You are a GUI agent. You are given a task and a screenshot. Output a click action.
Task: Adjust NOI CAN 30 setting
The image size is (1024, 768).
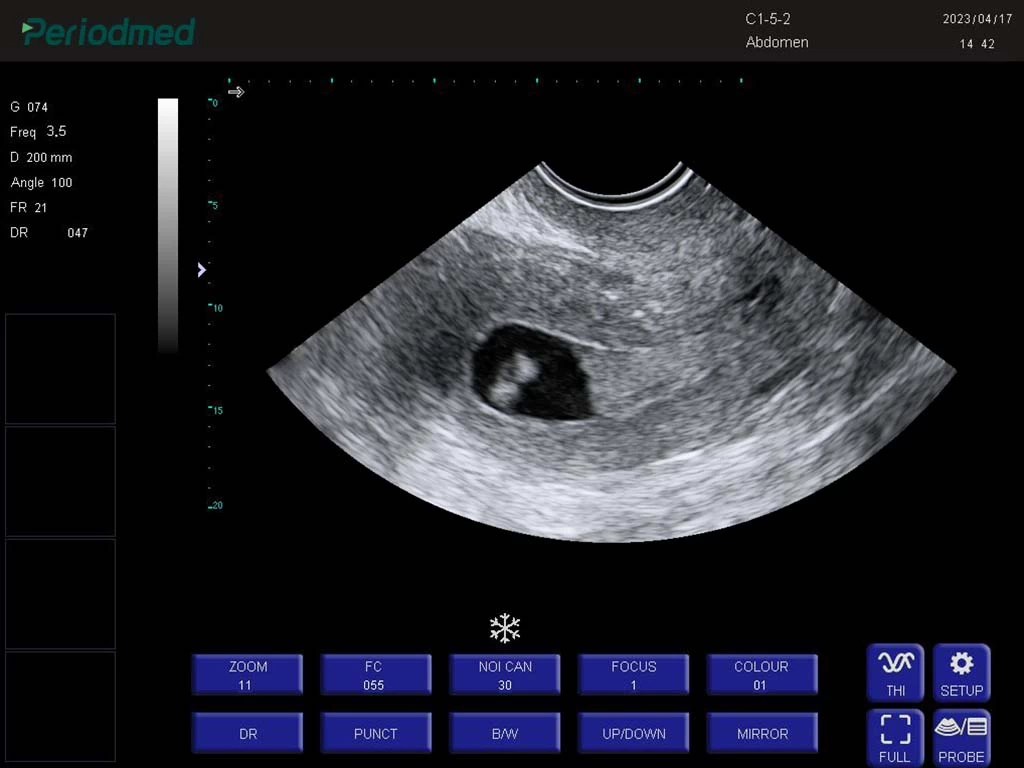[504, 675]
